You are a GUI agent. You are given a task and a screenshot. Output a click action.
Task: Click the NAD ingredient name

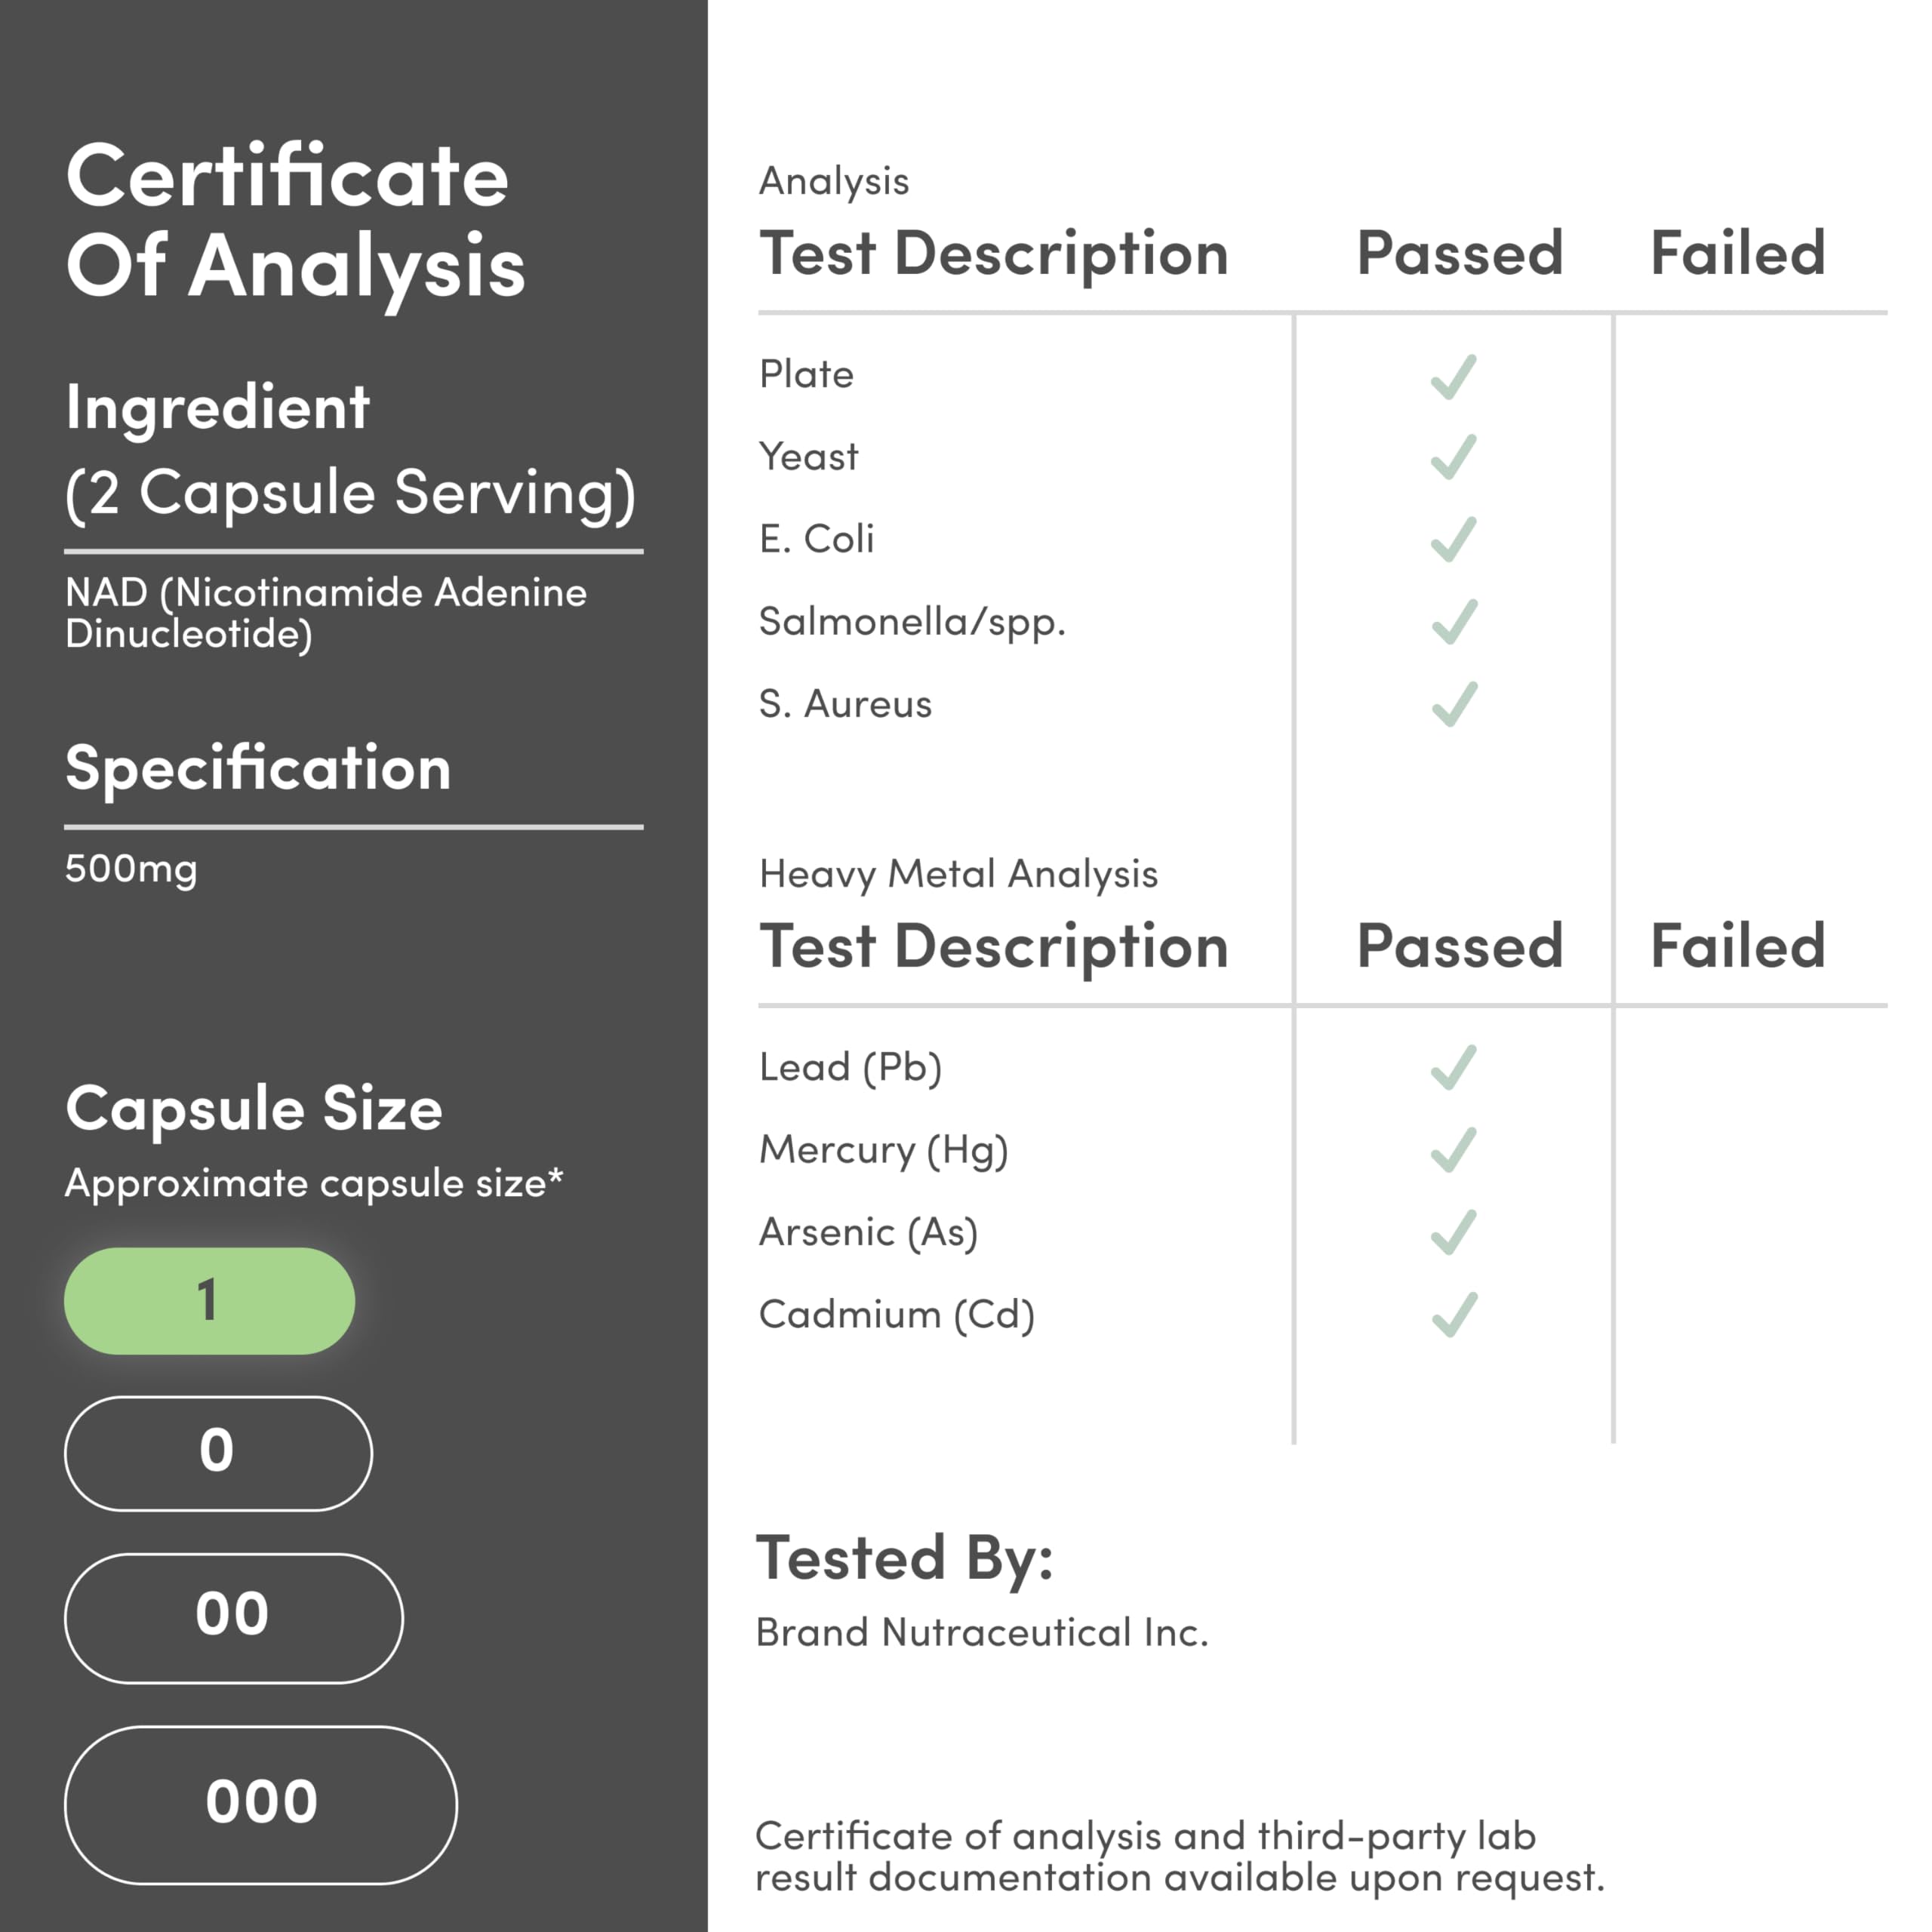[x=325, y=613]
